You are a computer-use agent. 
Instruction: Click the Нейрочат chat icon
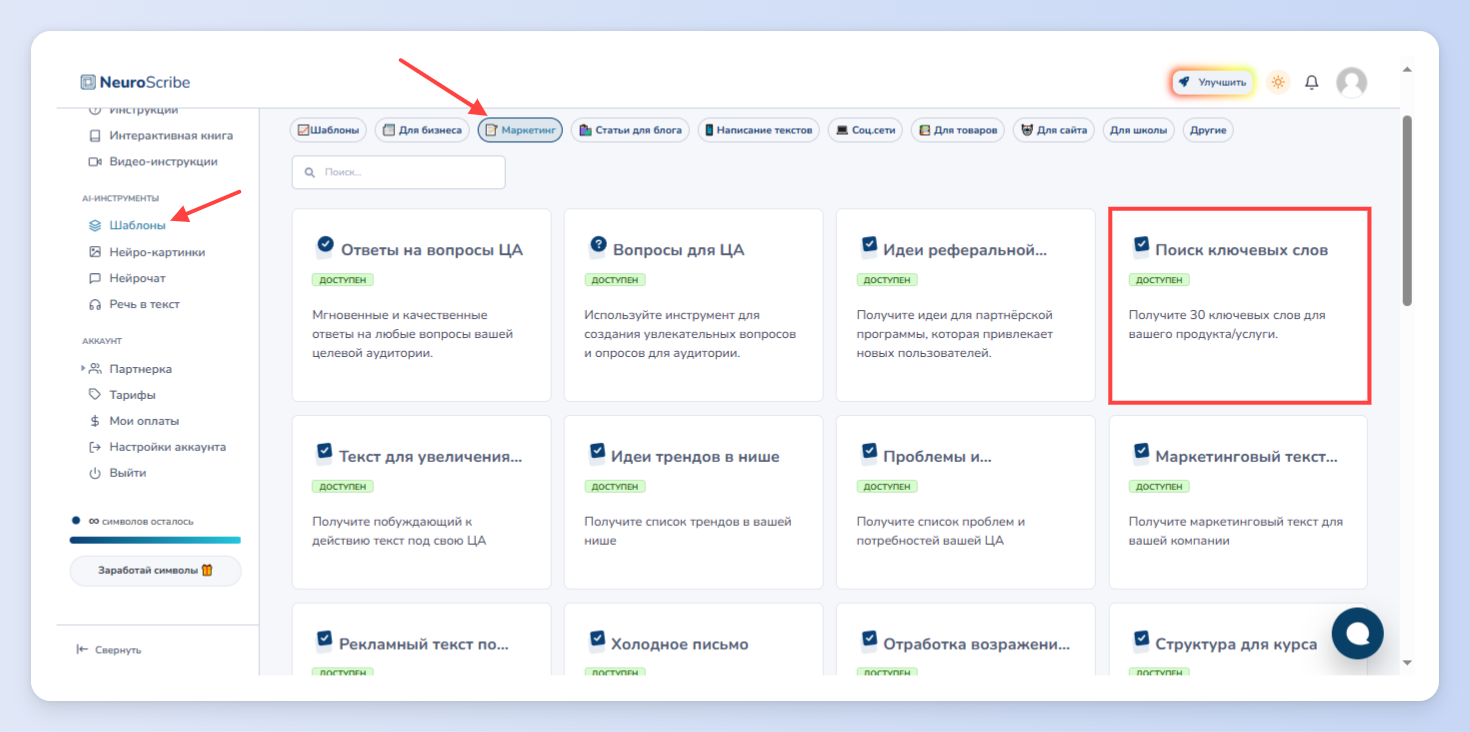[x=95, y=278]
